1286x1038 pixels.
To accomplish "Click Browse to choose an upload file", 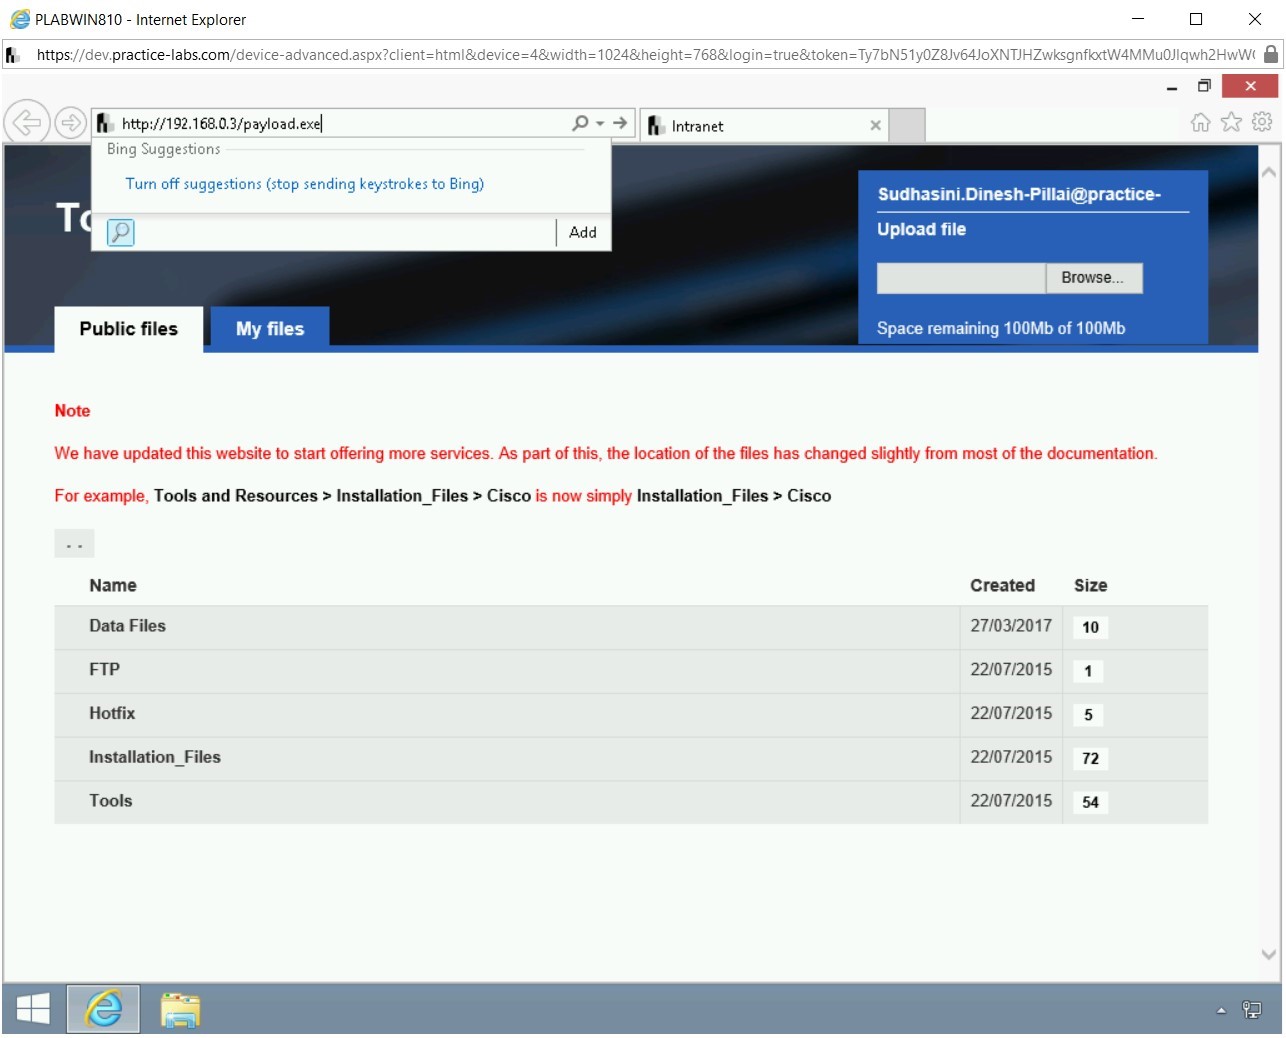I will pyautogui.click(x=1093, y=278).
